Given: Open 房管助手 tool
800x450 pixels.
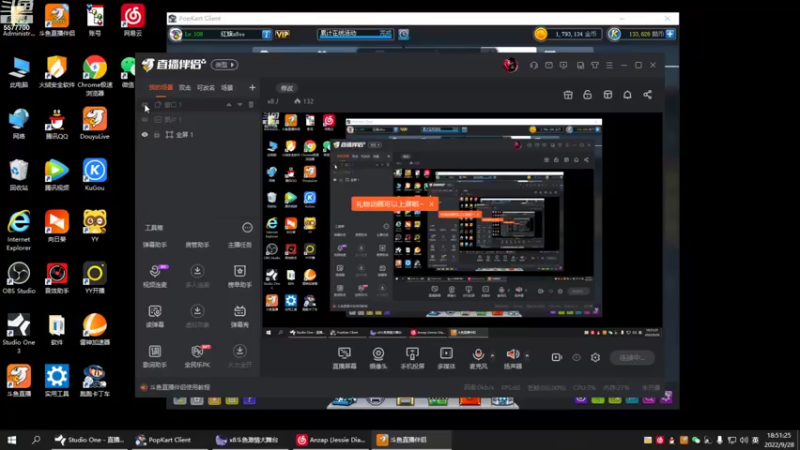Looking at the screenshot, I should (x=197, y=245).
